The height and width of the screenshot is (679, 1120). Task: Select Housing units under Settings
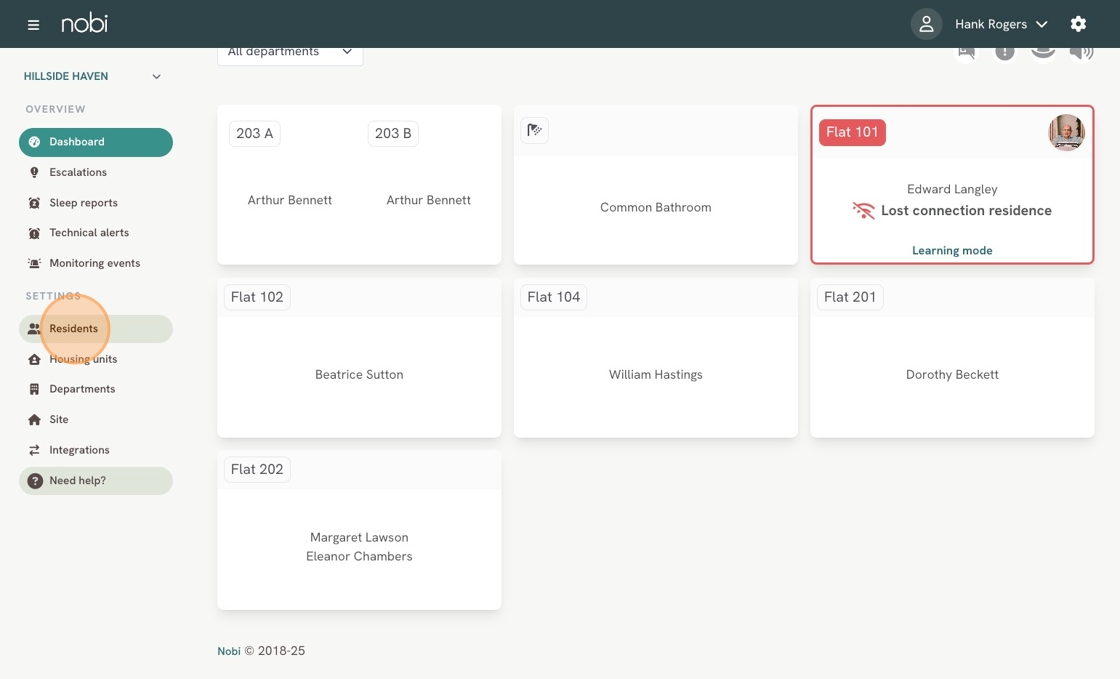point(83,359)
